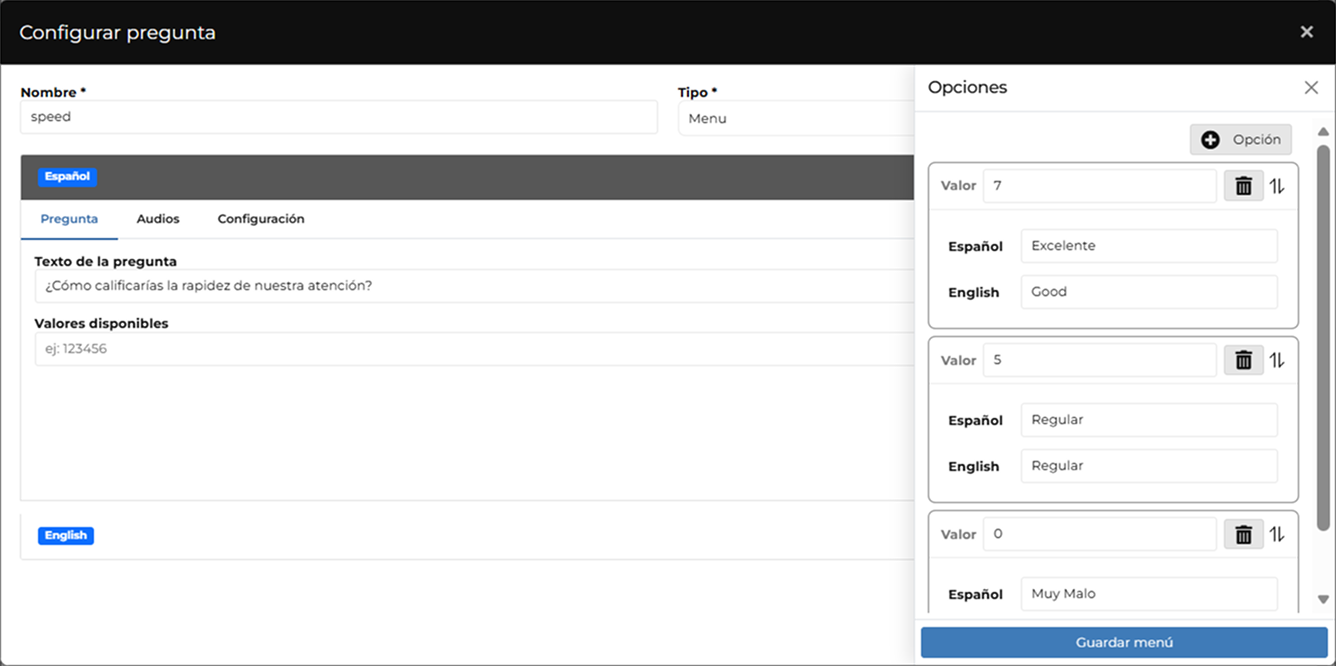Focus the Valores disponibles input
The image size is (1336, 666).
pos(475,349)
